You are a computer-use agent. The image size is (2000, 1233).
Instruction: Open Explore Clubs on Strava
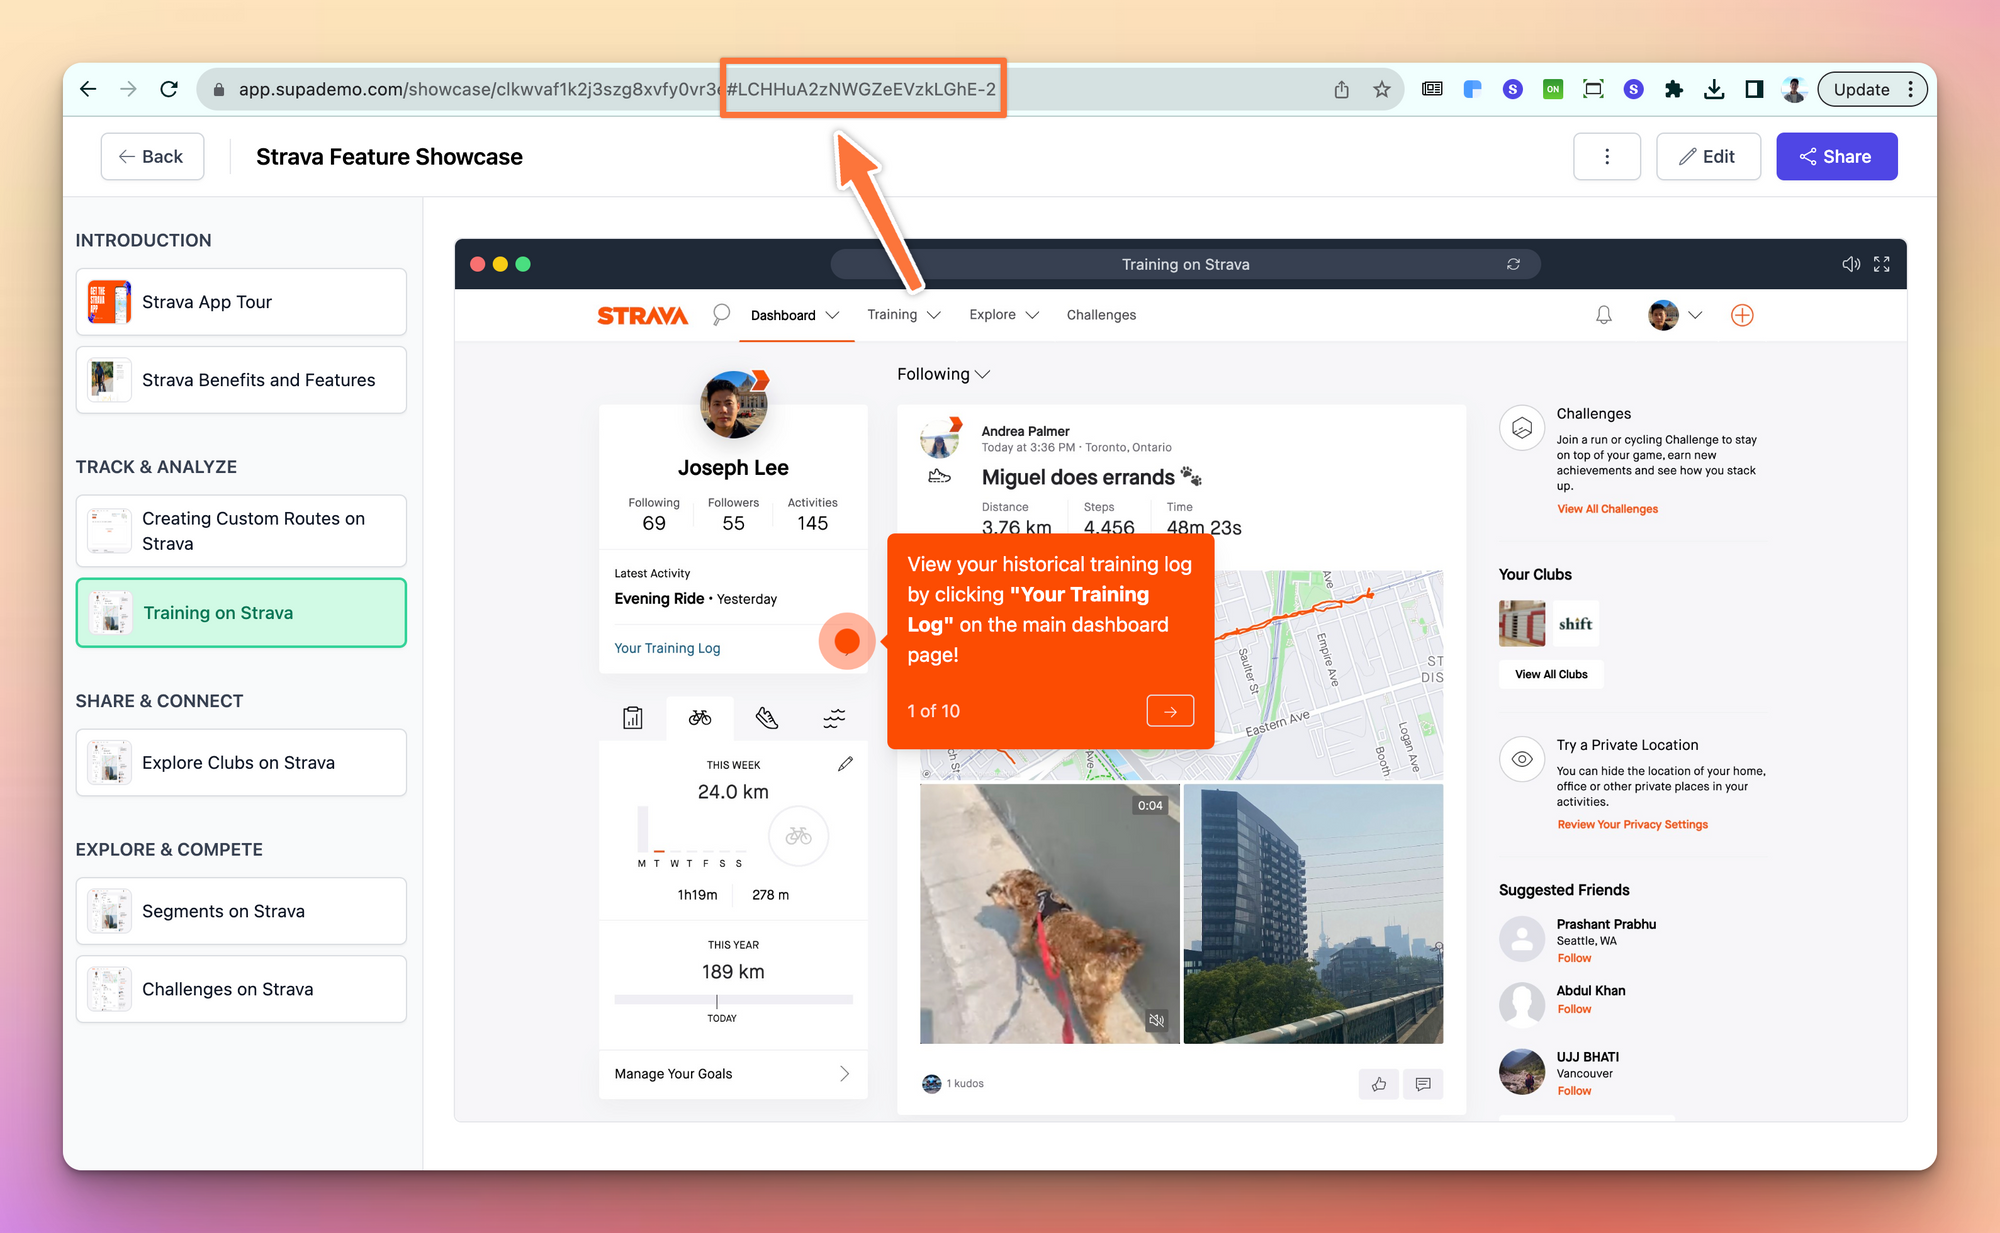click(x=241, y=763)
